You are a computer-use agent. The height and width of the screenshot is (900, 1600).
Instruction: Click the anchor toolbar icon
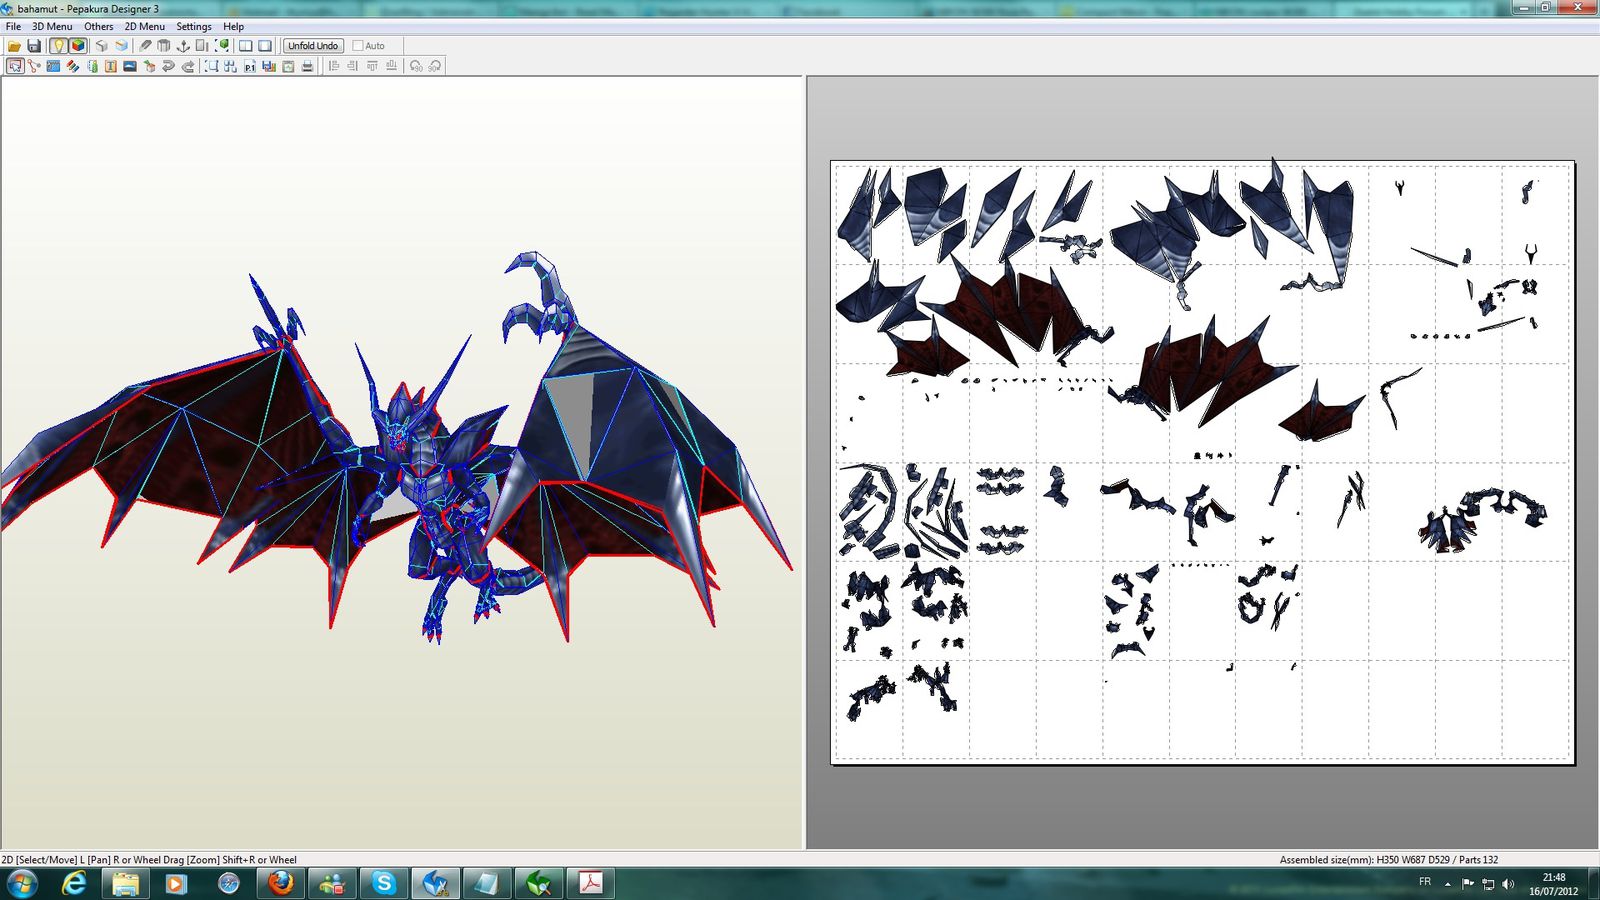[x=183, y=46]
